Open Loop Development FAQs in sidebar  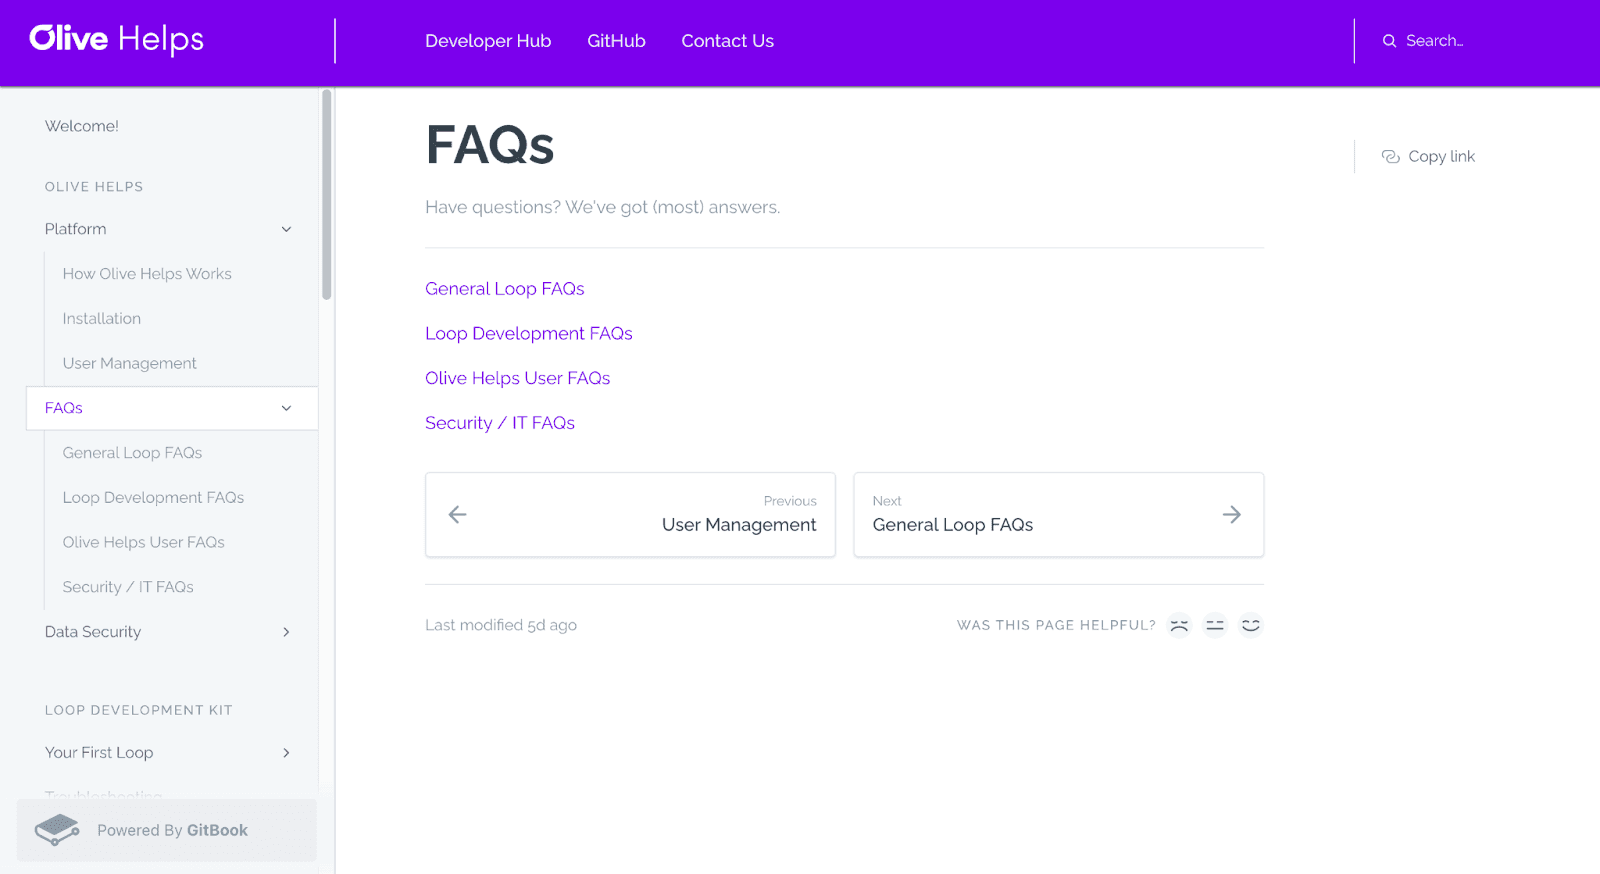[153, 498]
